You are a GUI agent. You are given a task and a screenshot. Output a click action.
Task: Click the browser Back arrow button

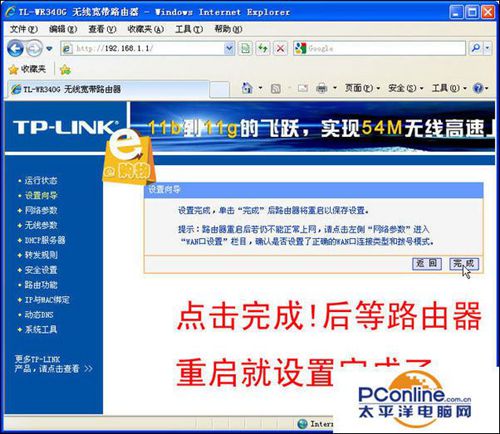click(15, 49)
